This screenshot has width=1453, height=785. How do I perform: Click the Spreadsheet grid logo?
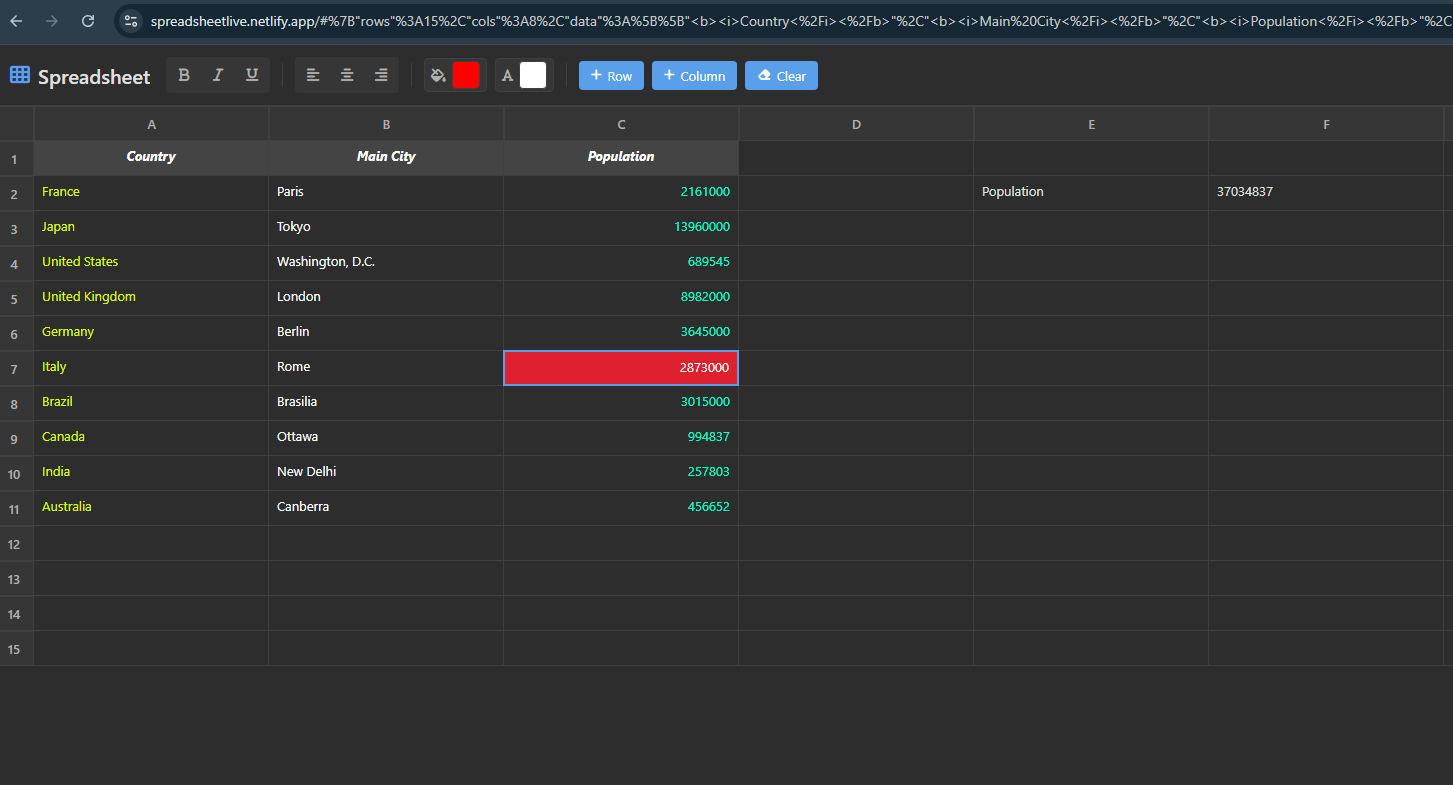pos(19,75)
